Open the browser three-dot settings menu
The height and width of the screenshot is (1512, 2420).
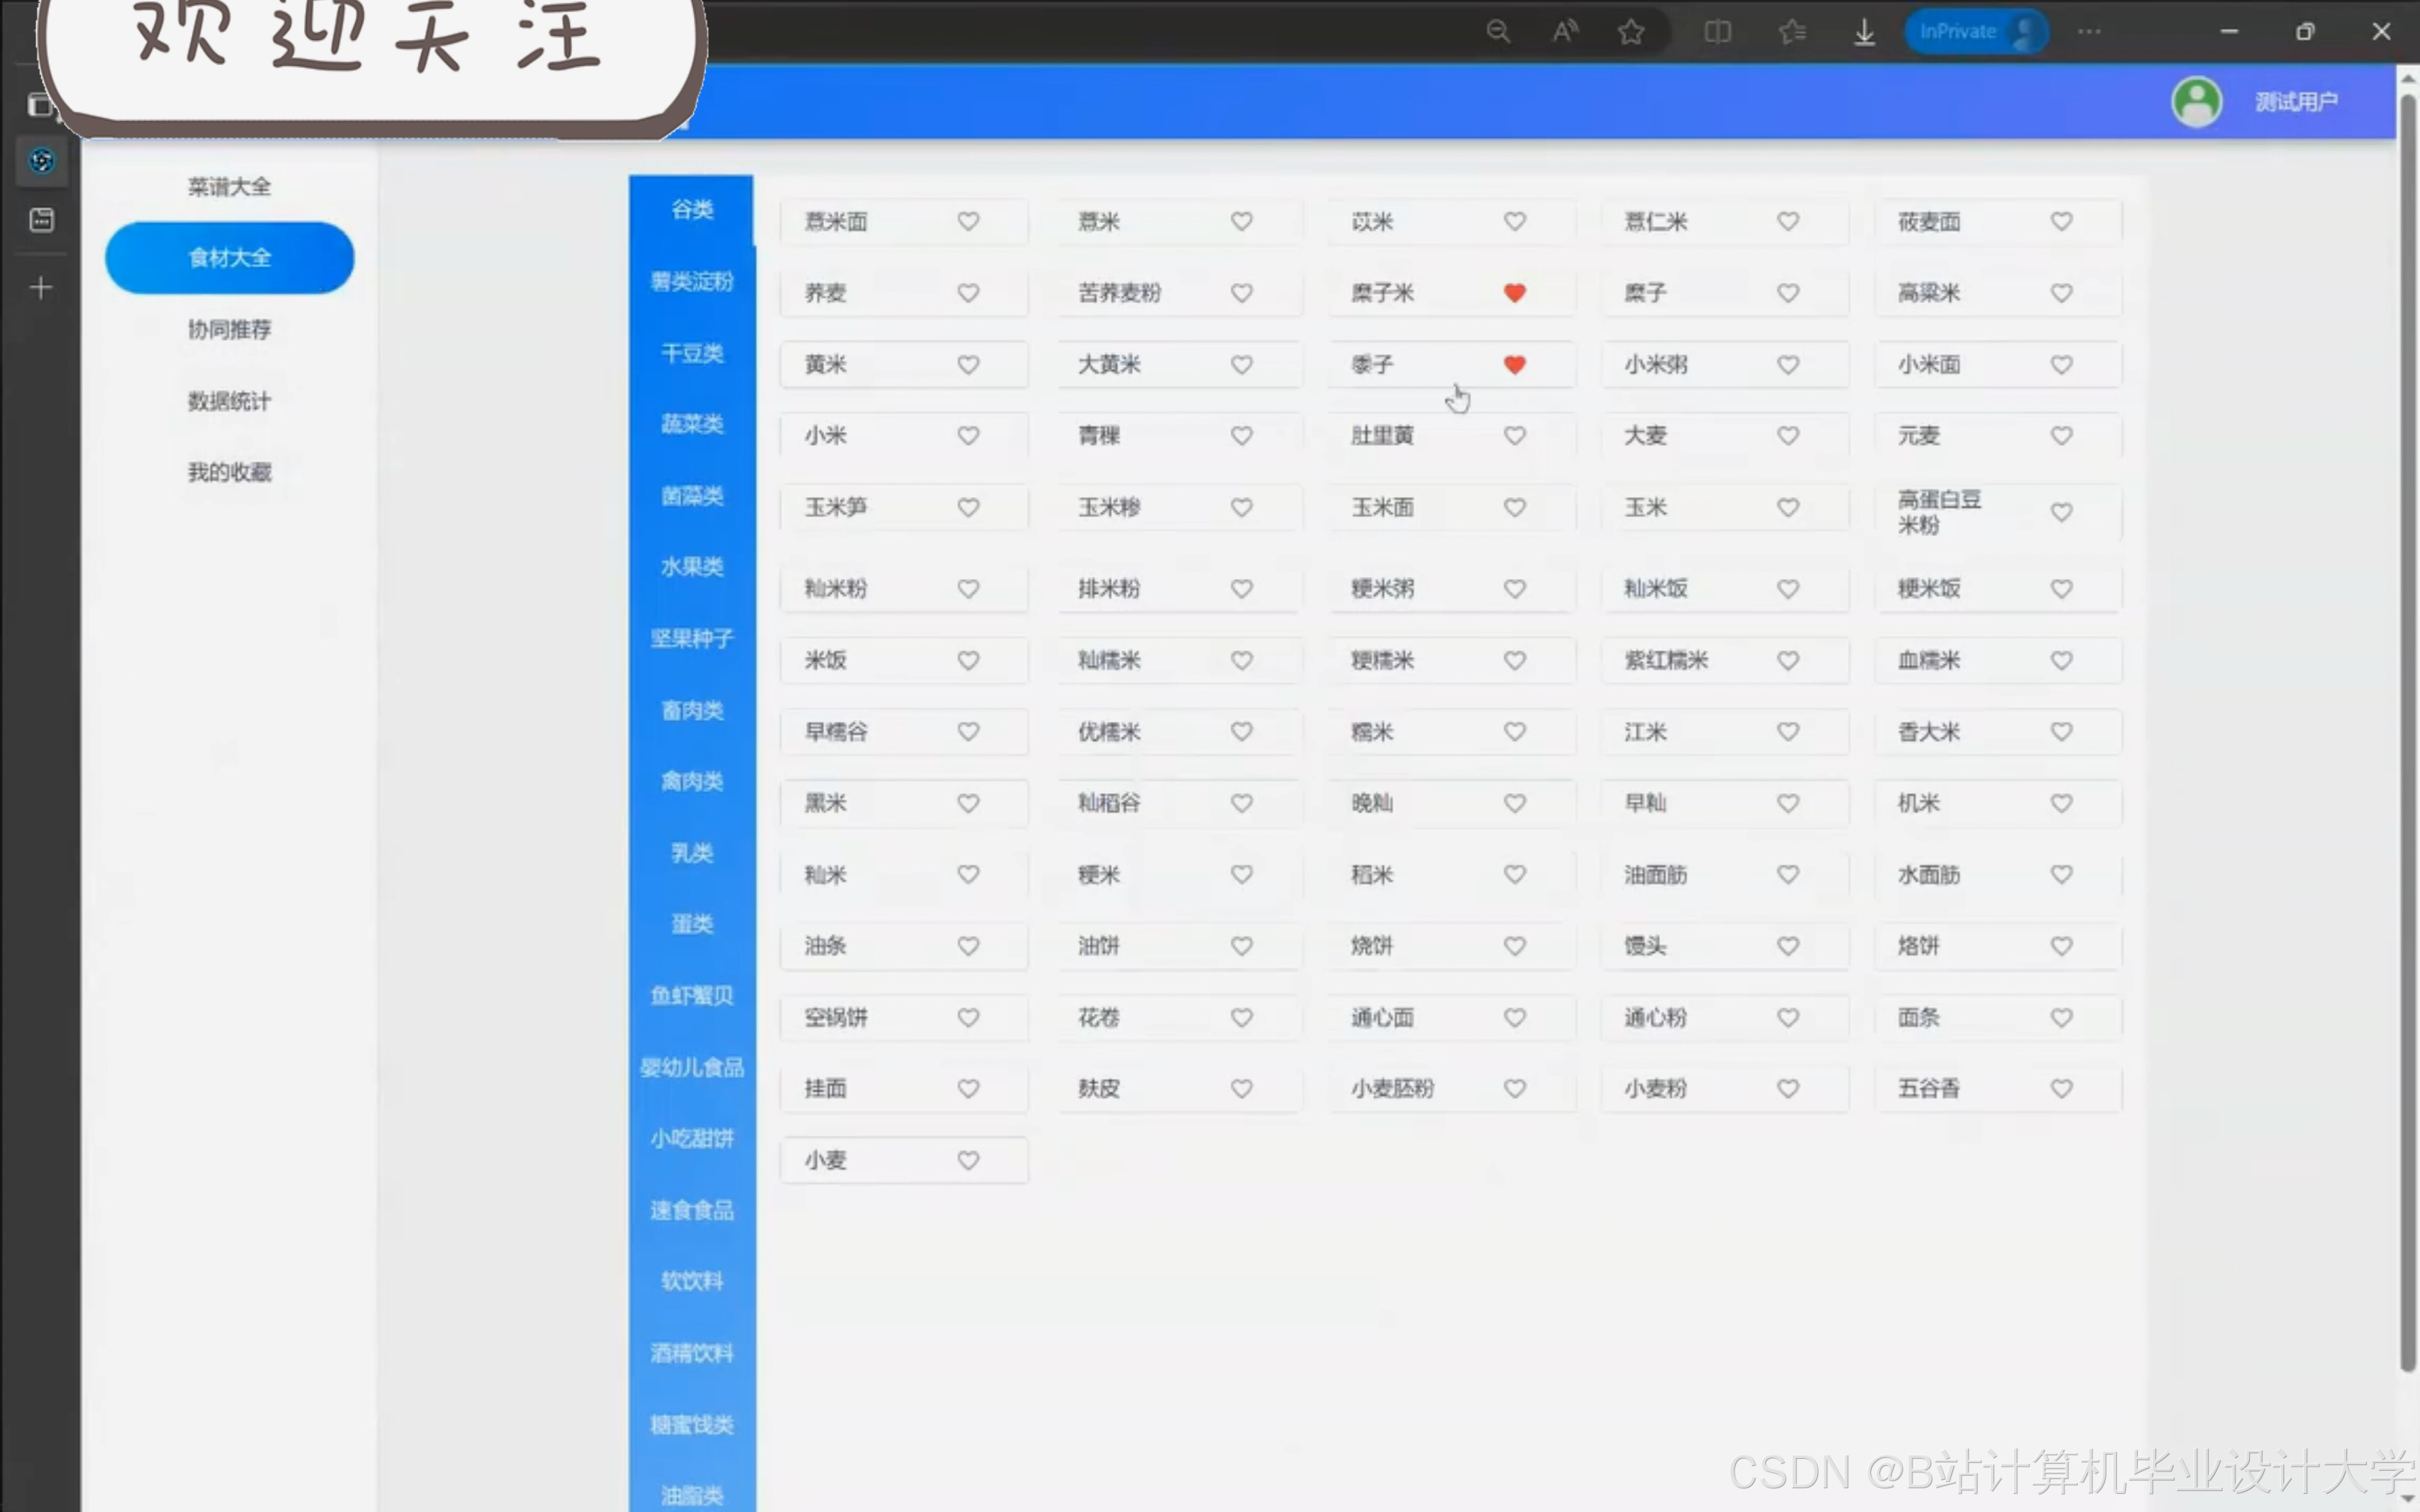click(2089, 32)
